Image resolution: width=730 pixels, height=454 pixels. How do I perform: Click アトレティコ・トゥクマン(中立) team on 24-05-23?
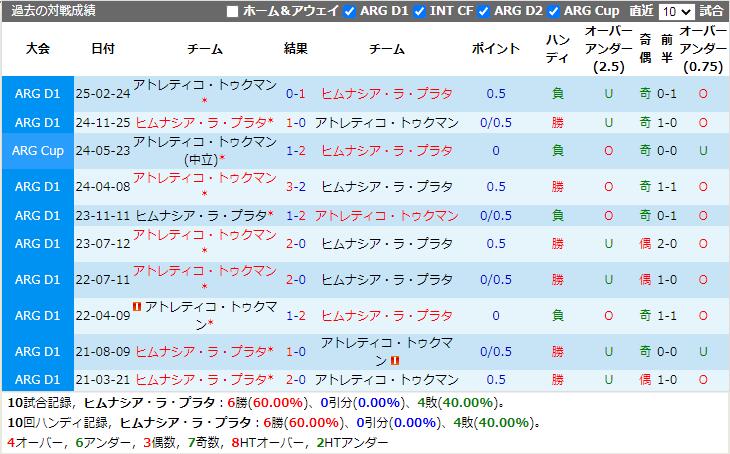[205, 151]
